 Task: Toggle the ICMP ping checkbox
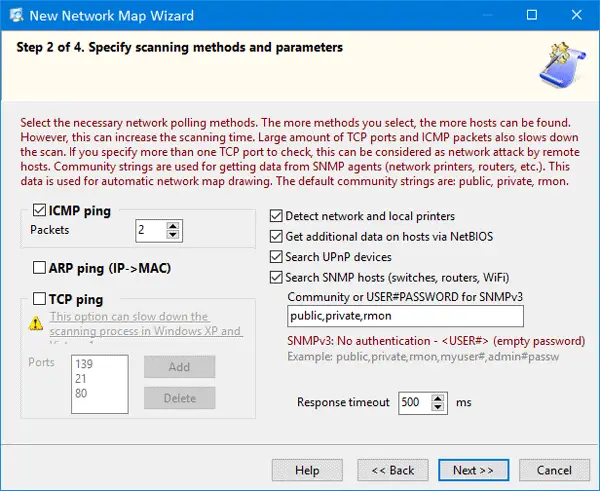40,211
